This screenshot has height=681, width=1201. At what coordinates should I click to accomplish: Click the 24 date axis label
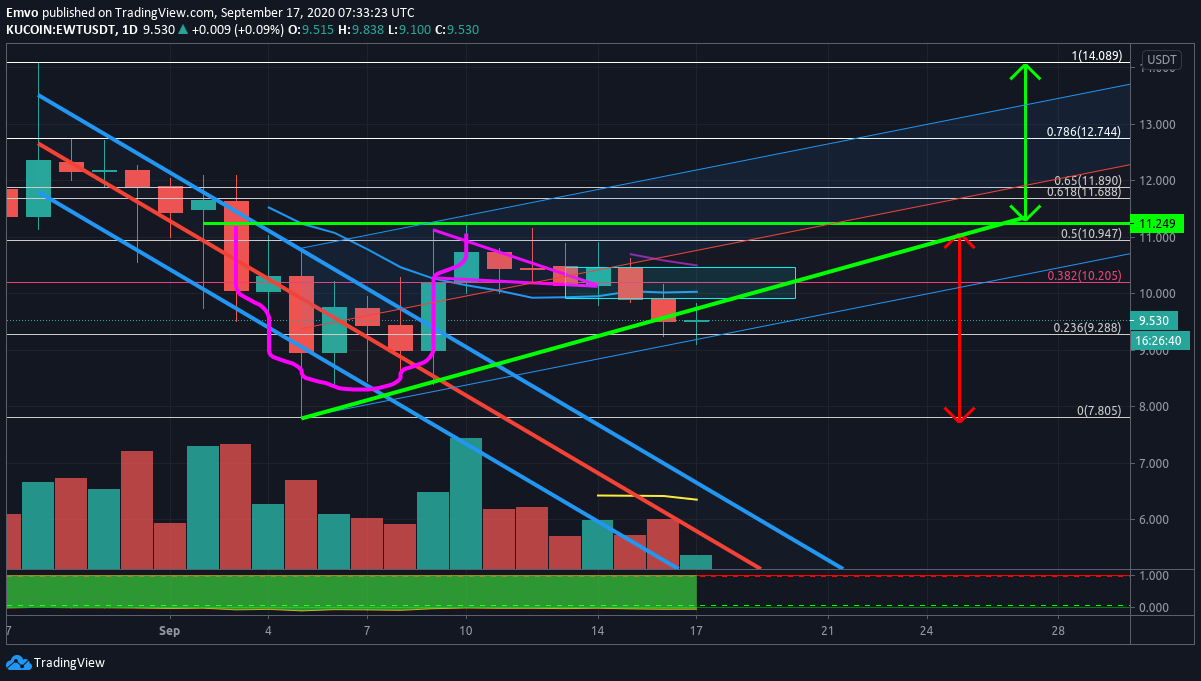pos(926,631)
